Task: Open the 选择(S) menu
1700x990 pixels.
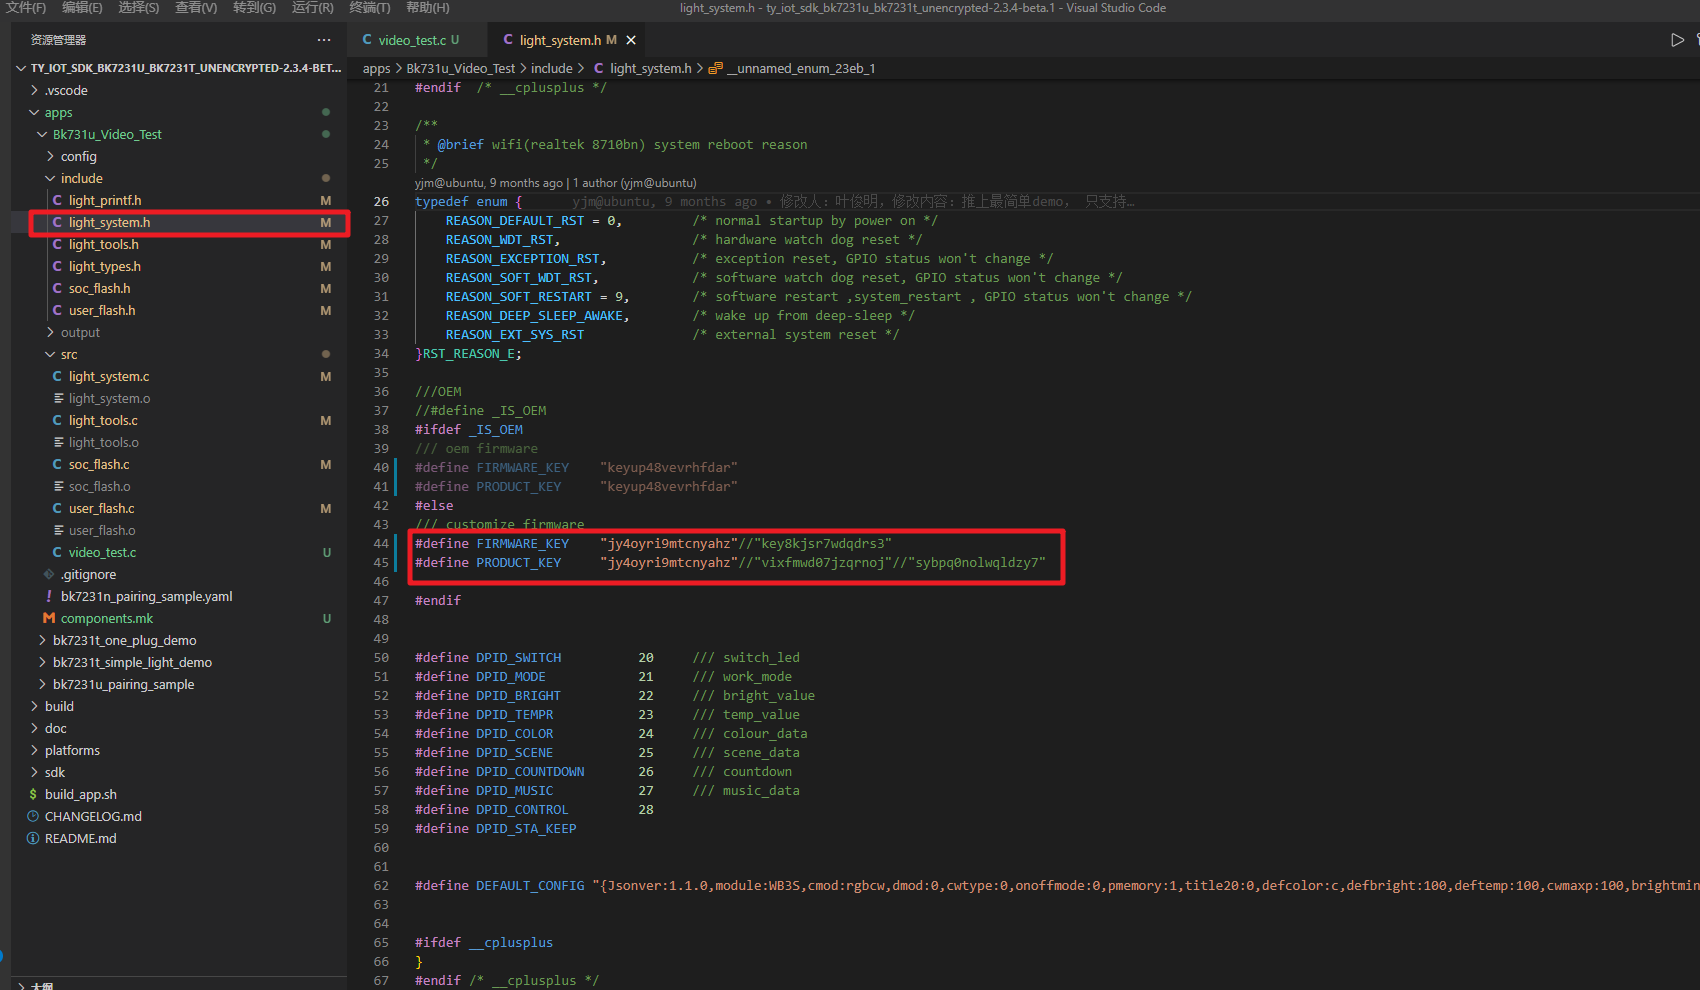Action: (x=139, y=8)
